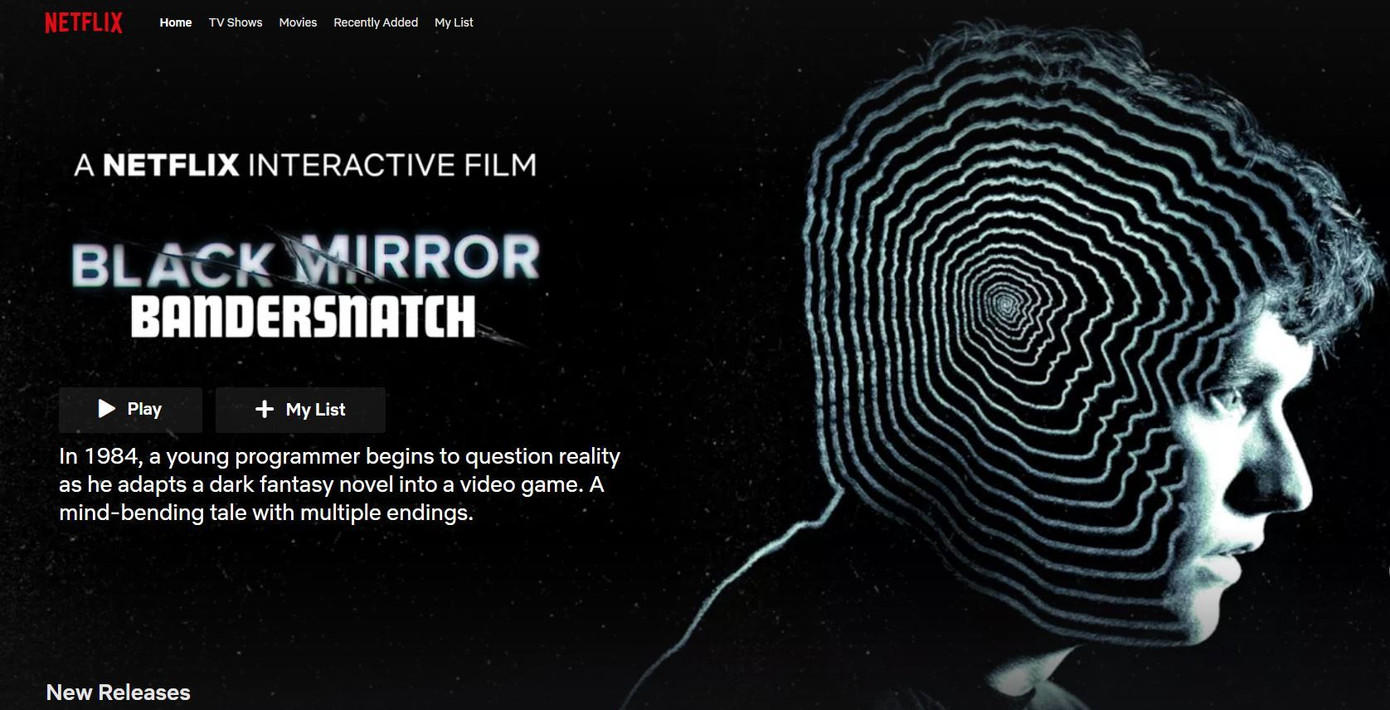Browse Recently Added titles
Image resolution: width=1390 pixels, height=710 pixels.
376,22
